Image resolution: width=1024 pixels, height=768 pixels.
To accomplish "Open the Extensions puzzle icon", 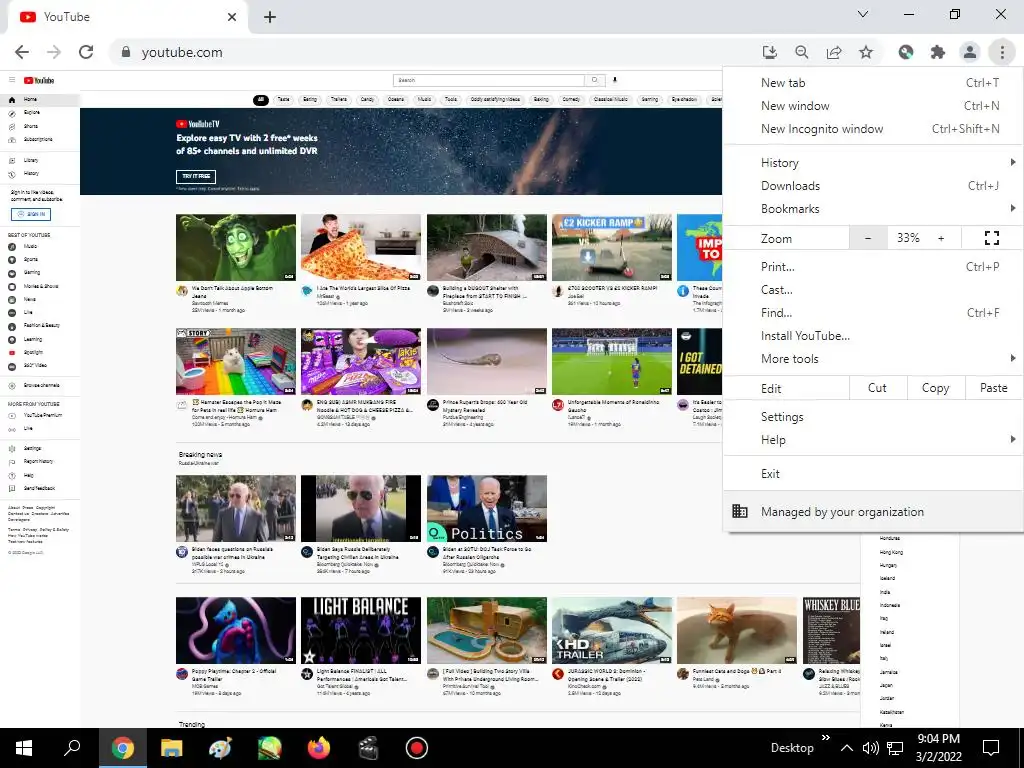I will pyautogui.click(x=938, y=52).
